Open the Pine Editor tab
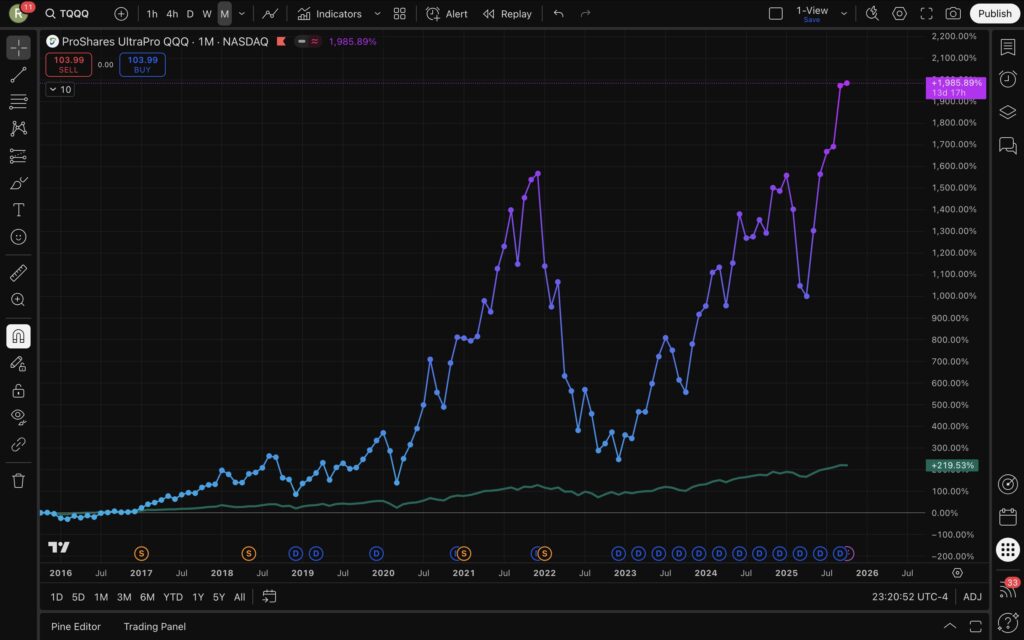This screenshot has height=640, width=1024. click(75, 626)
